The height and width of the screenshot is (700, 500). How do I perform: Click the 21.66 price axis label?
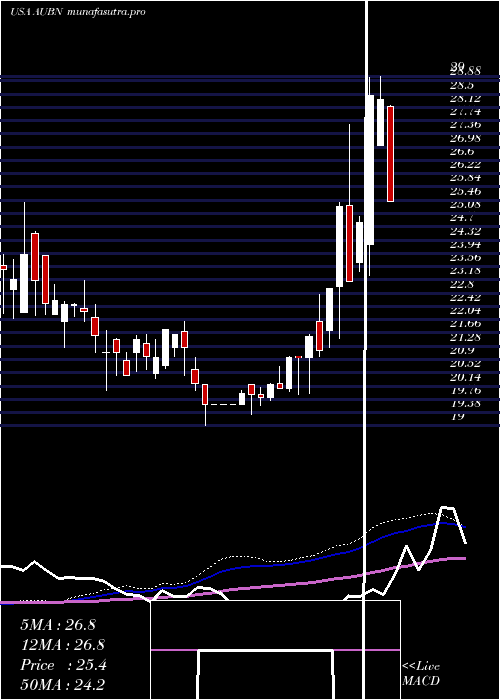(465, 324)
